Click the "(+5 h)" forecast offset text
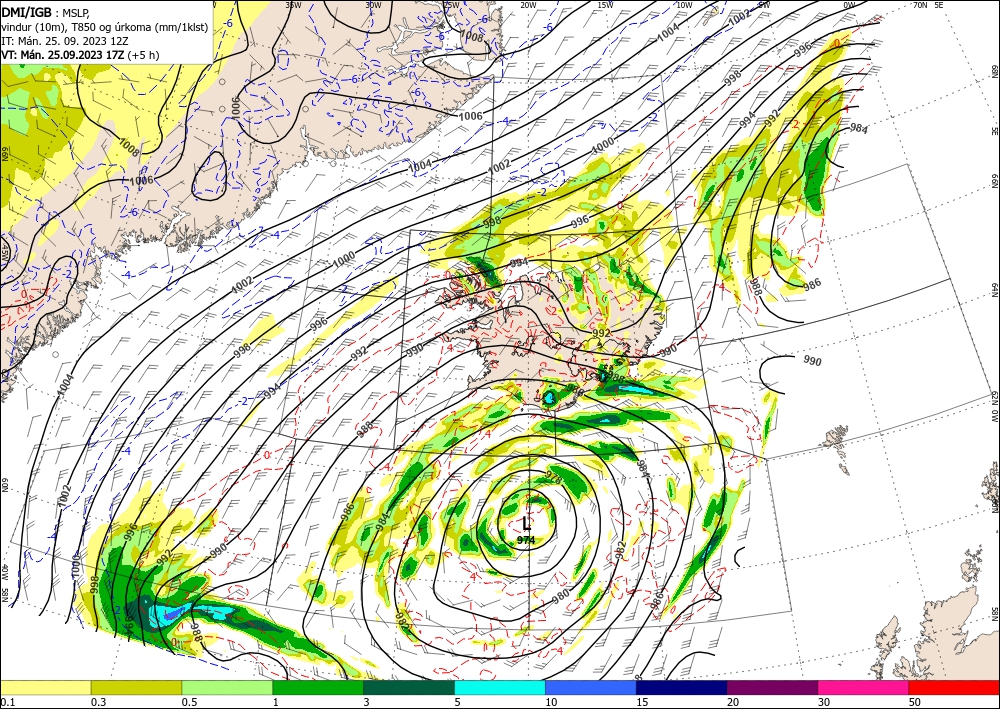This screenshot has width=1000, height=709. pyautogui.click(x=143, y=55)
